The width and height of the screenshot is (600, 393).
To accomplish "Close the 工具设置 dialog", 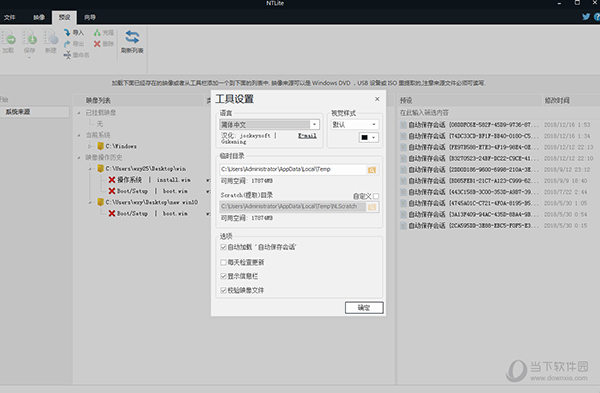I will [x=377, y=99].
